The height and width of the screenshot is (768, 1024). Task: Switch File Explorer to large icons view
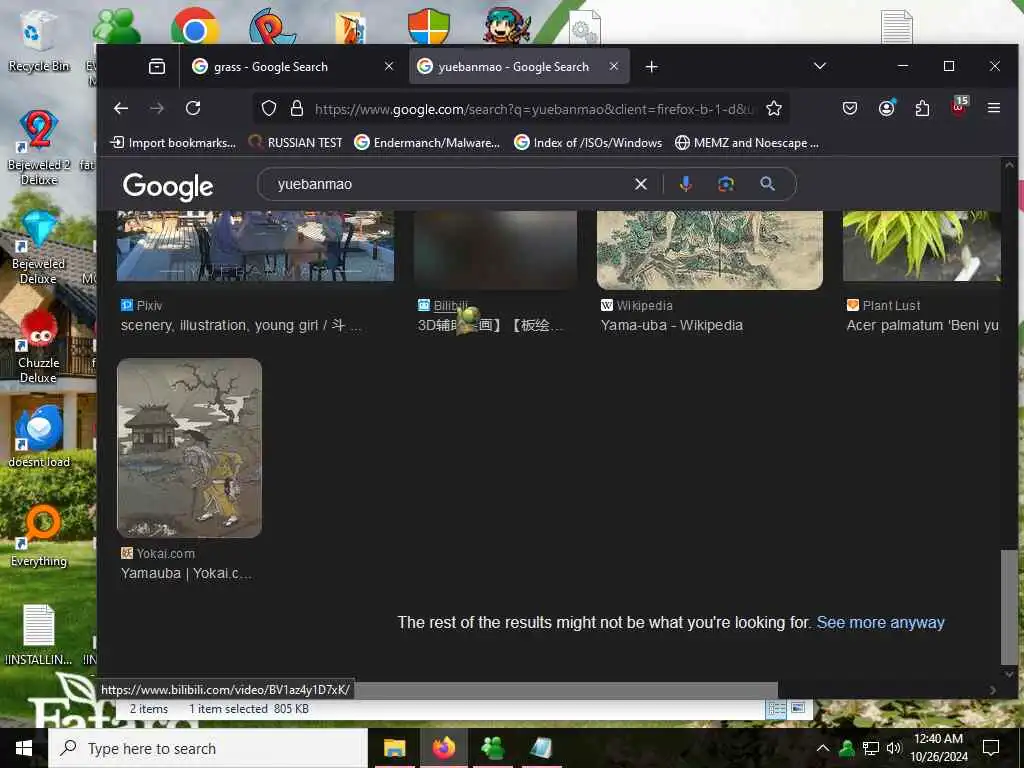pyautogui.click(x=798, y=708)
